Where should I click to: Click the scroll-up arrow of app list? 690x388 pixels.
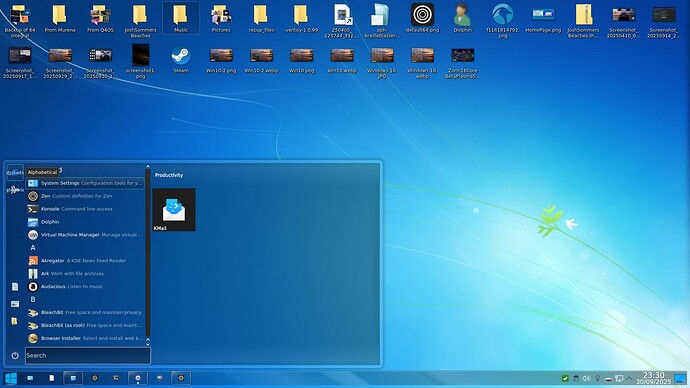[147, 167]
